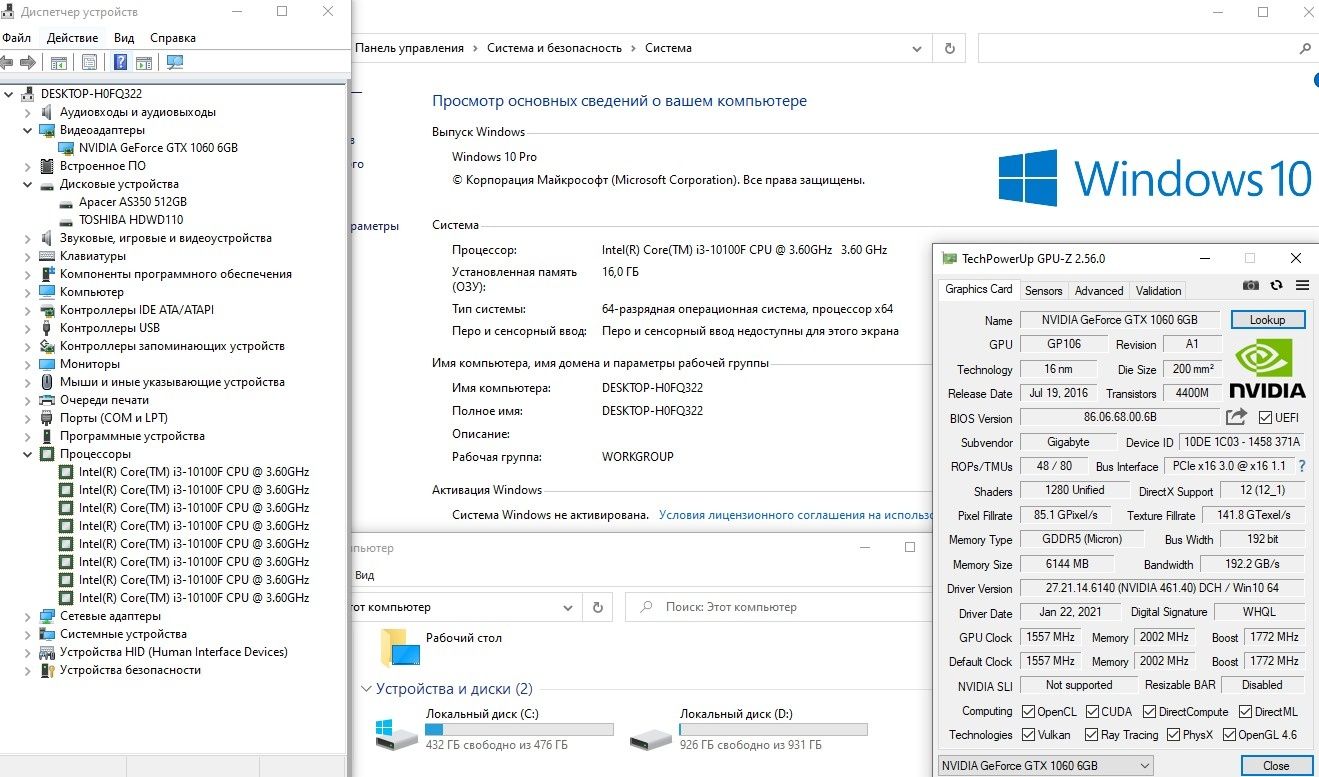The height and width of the screenshot is (777, 1319).
Task: Open Вид menu in Explorer window
Action: (364, 575)
